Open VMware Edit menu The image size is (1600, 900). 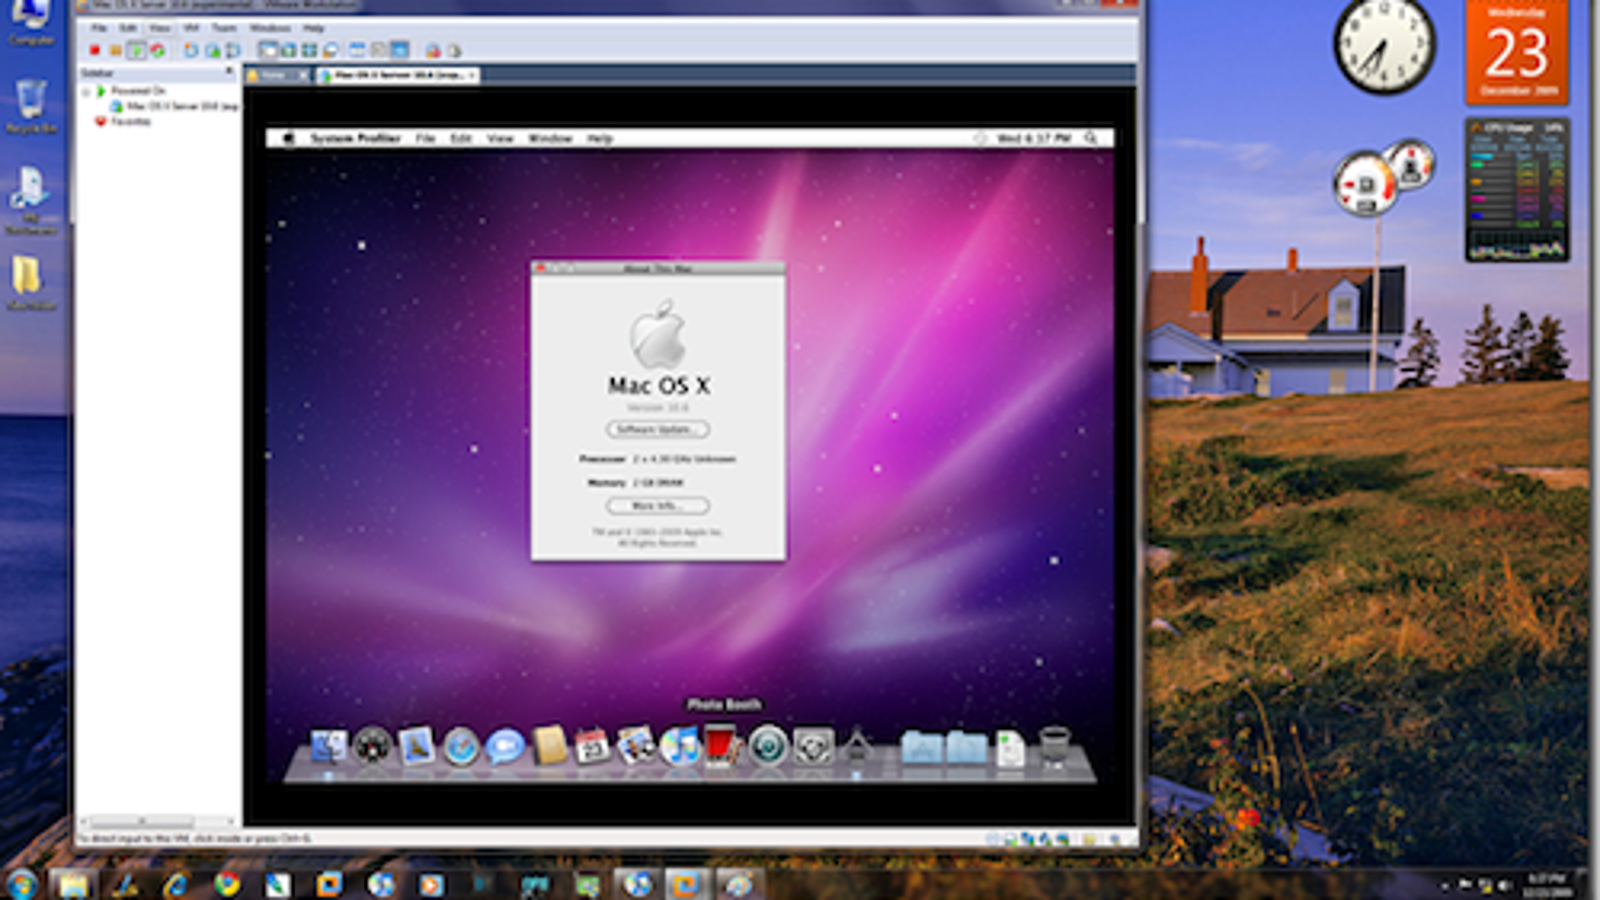coord(128,28)
